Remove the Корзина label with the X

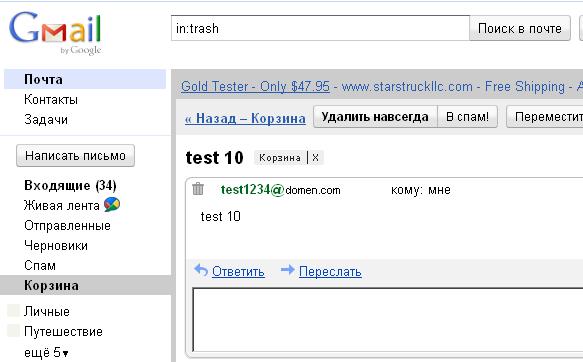coord(315,158)
